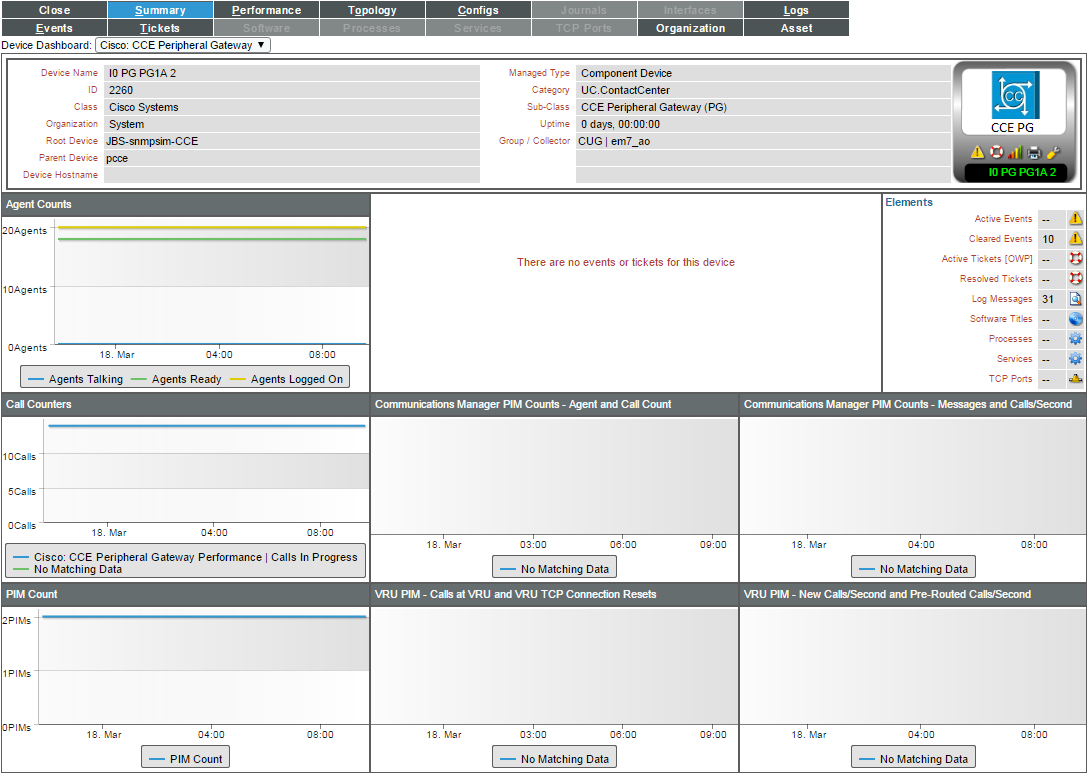Click the gear icon in Elements Processes row
The height and width of the screenshot is (773, 1087).
(1075, 339)
